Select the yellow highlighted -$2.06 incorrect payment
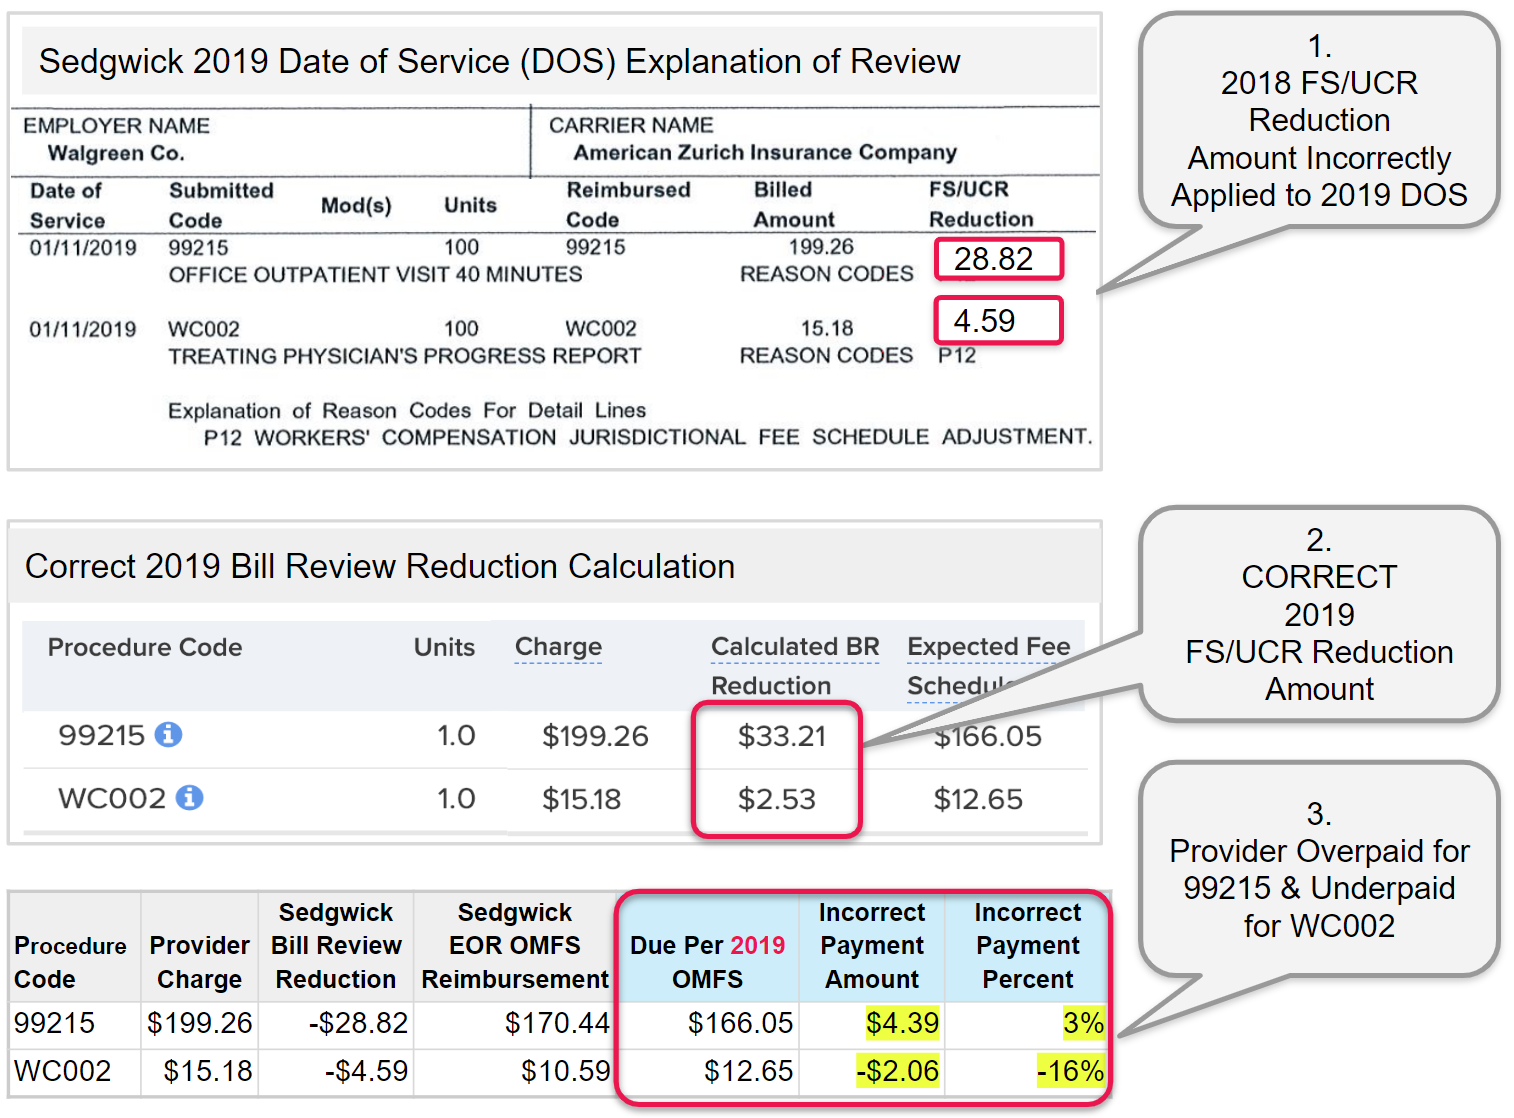1514x1118 pixels. [x=897, y=1071]
